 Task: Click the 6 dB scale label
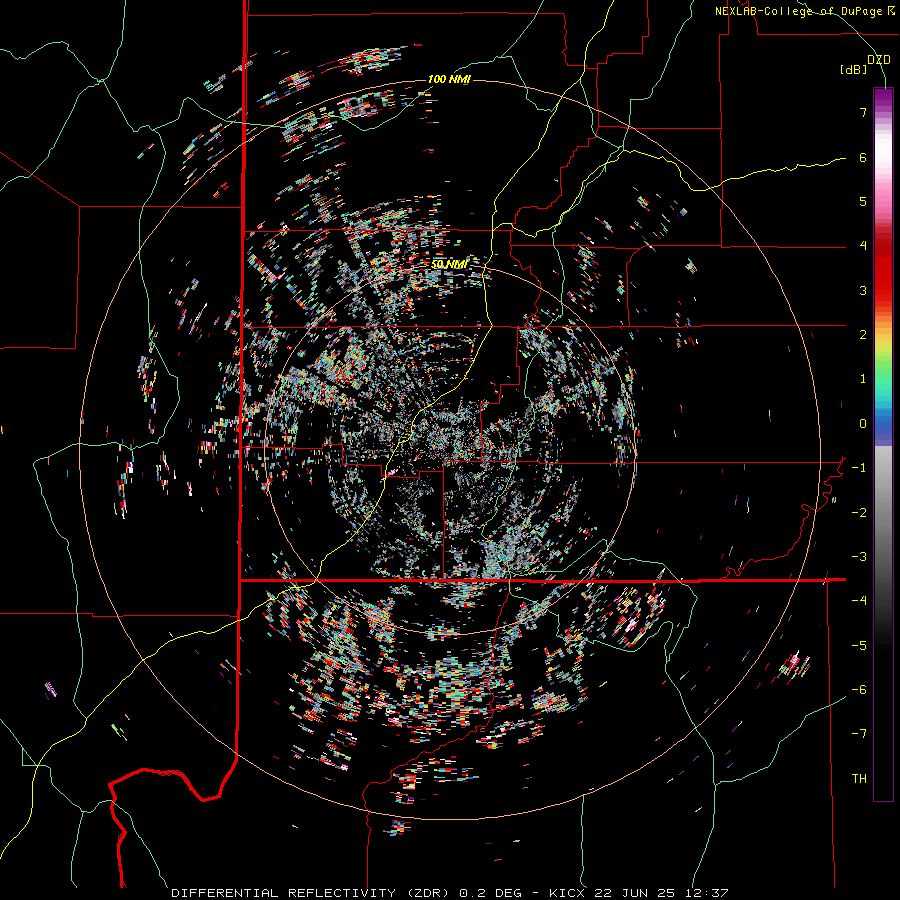pos(863,157)
